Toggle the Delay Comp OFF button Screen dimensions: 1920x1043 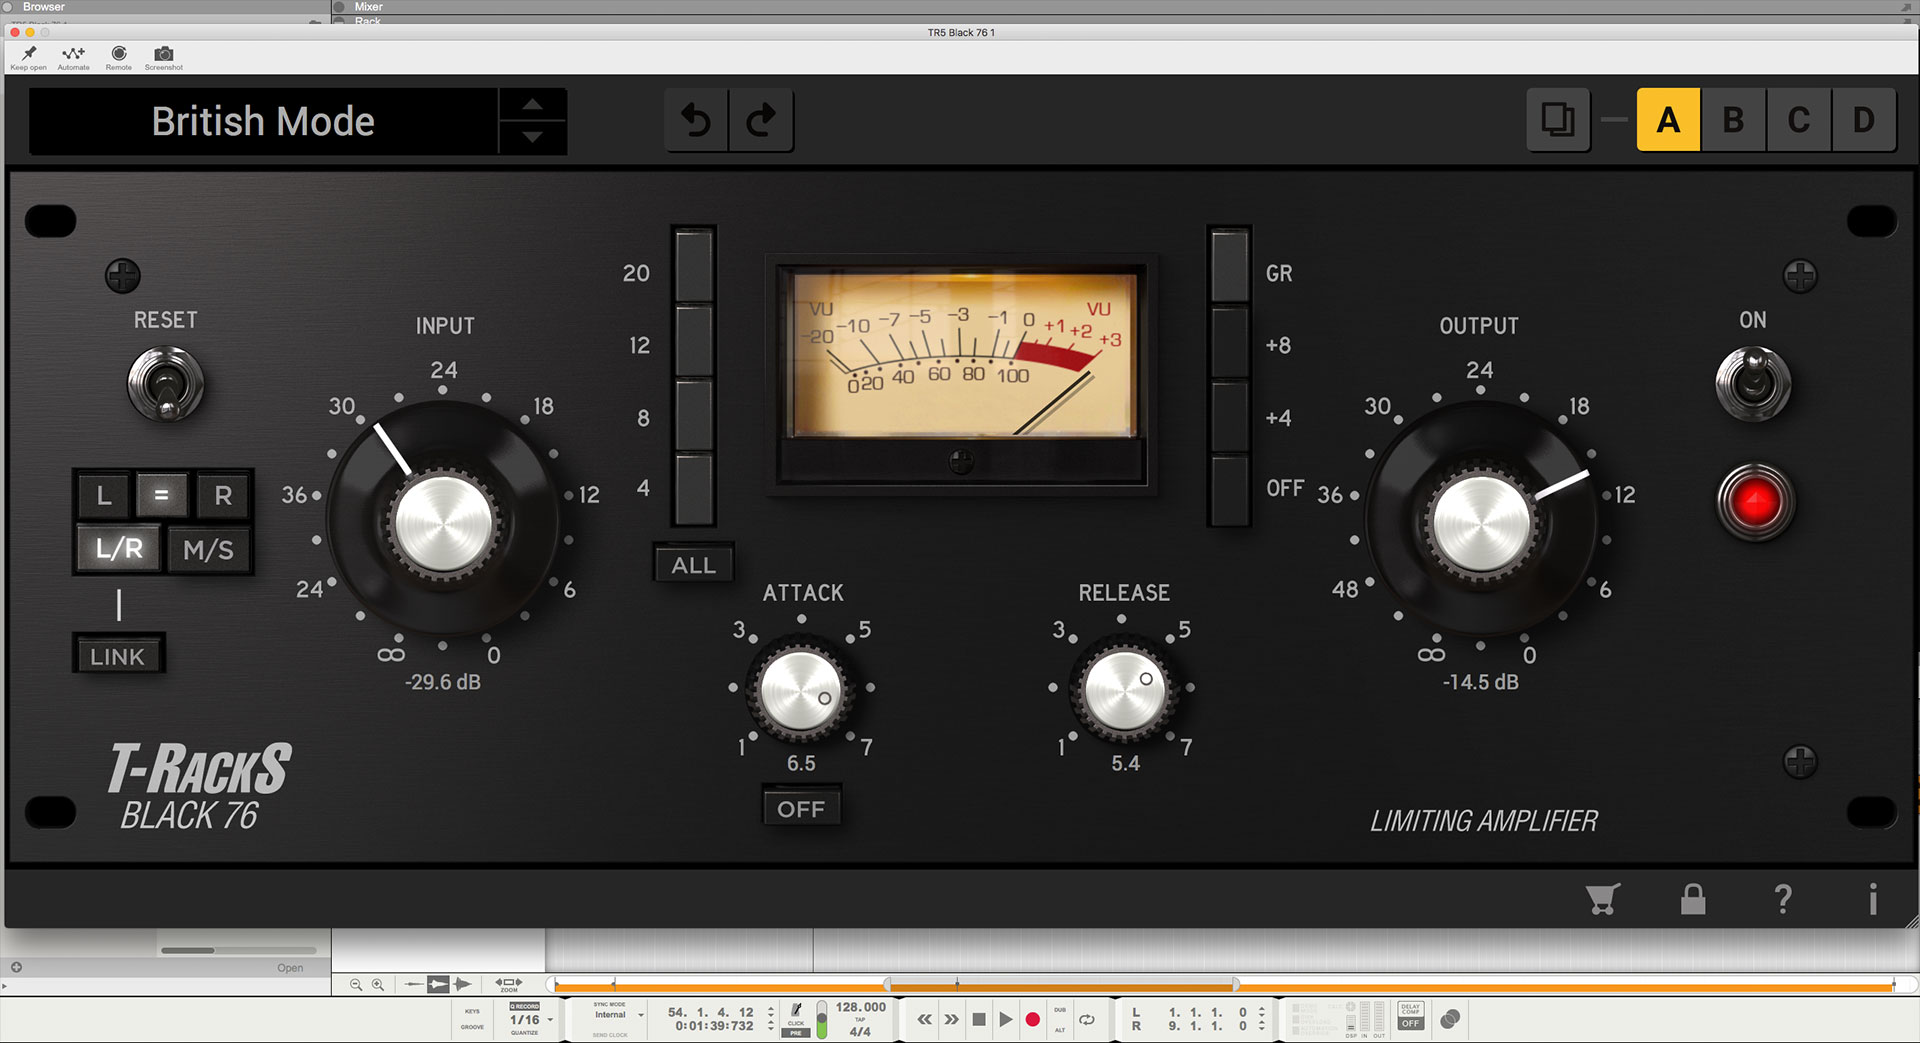[x=1411, y=1023]
